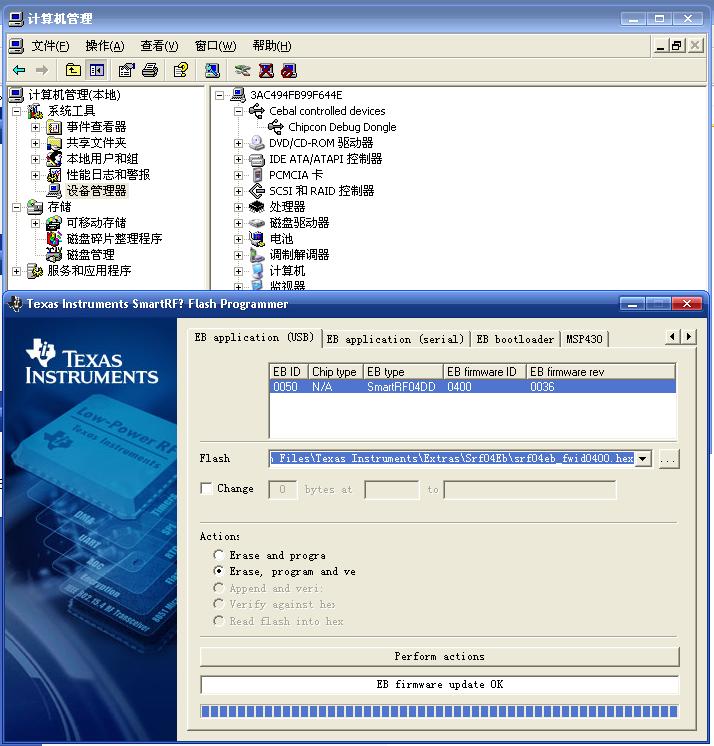This screenshot has height=746, width=714.
Task: Click the EB firmware rev column header
Action: 600,372
